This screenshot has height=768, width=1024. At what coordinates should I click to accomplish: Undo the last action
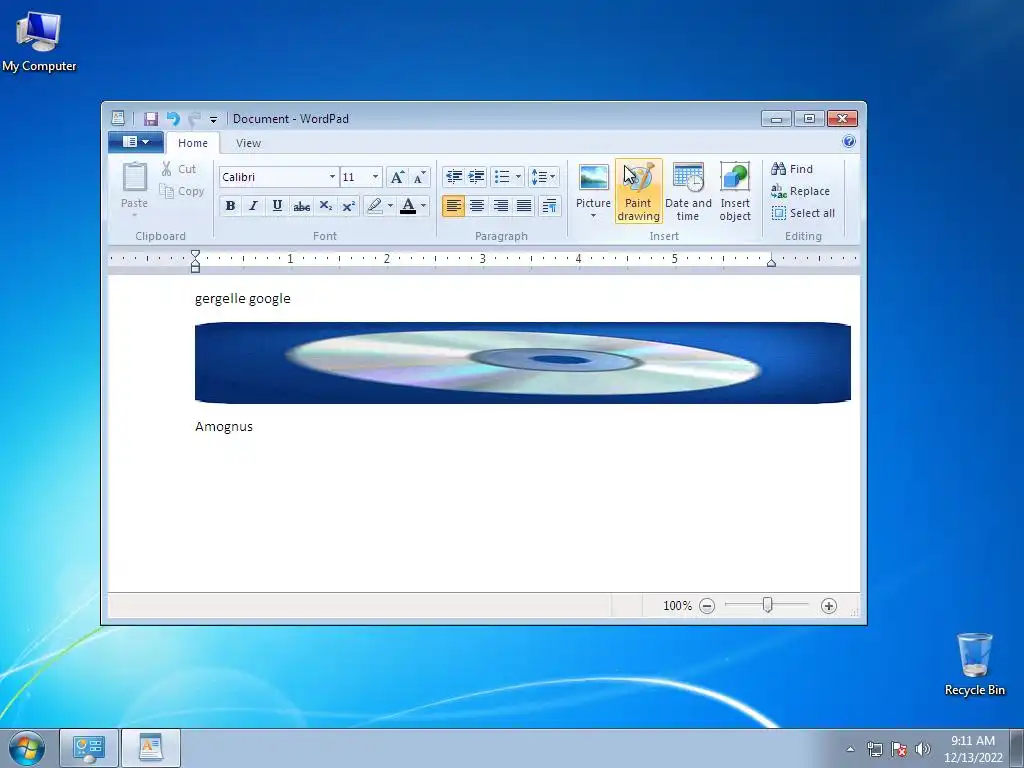click(x=173, y=119)
